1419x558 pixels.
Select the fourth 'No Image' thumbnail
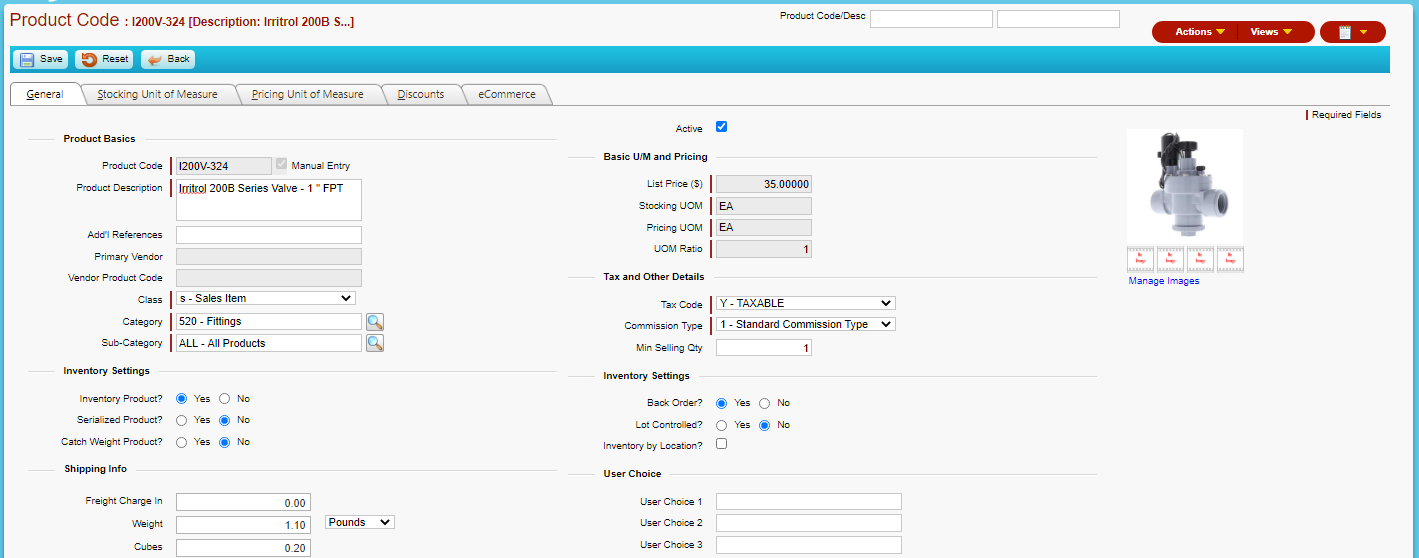(1230, 260)
